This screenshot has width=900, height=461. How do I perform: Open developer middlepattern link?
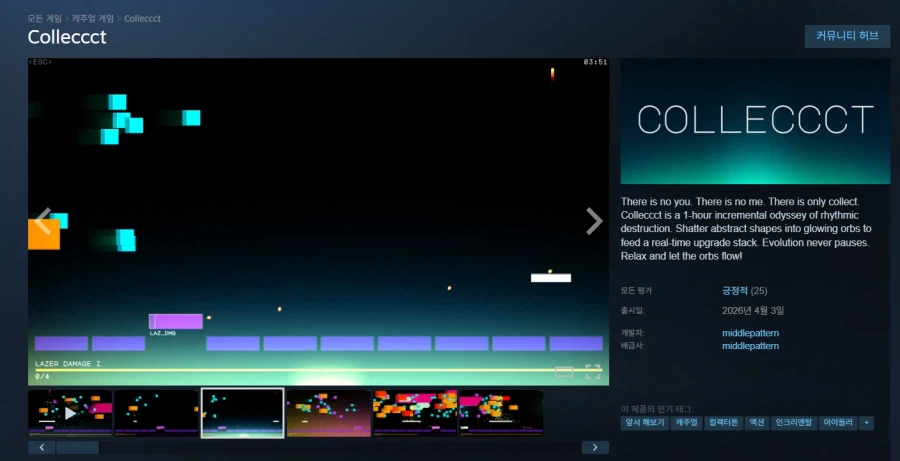[750, 333]
